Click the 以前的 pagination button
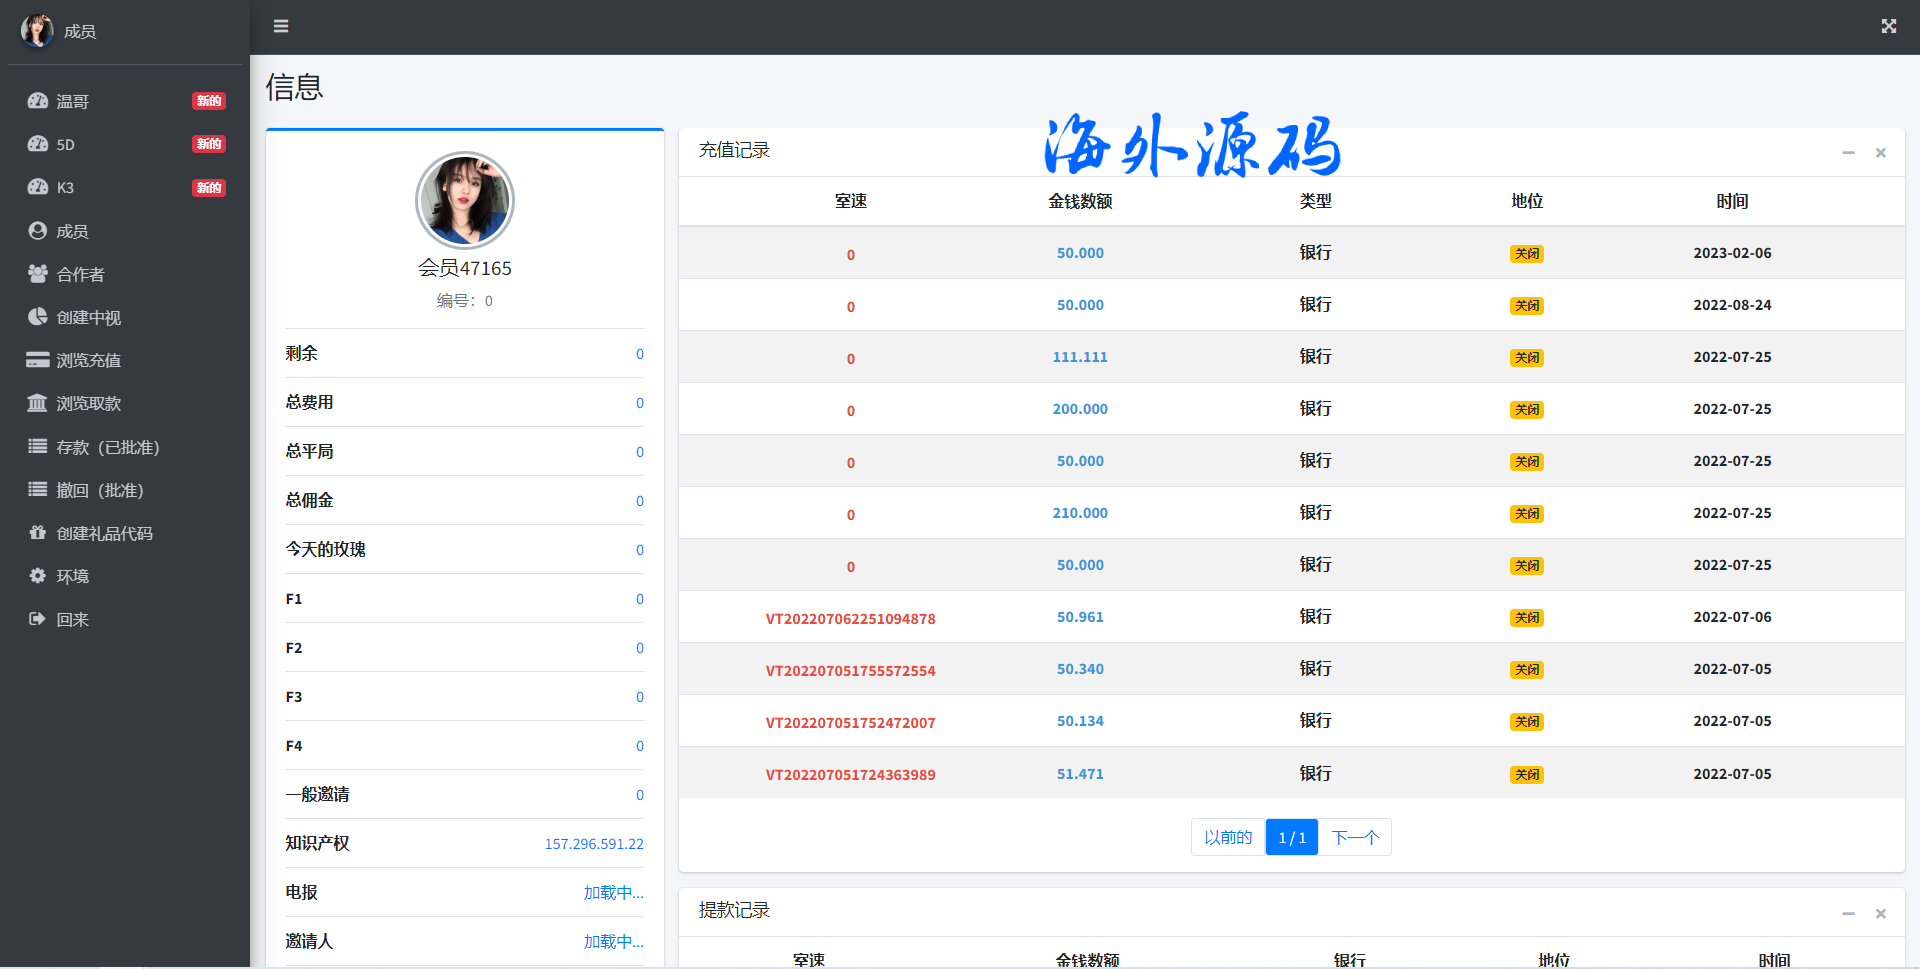Image resolution: width=1920 pixels, height=969 pixels. [1228, 837]
